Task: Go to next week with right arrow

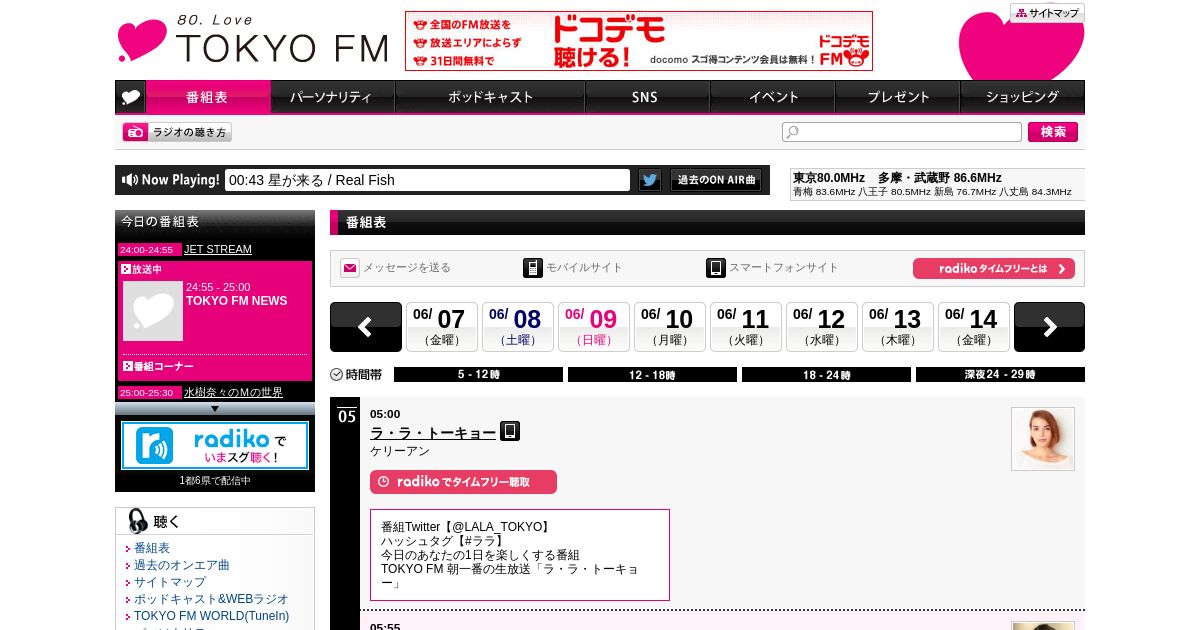Action: 1049,327
